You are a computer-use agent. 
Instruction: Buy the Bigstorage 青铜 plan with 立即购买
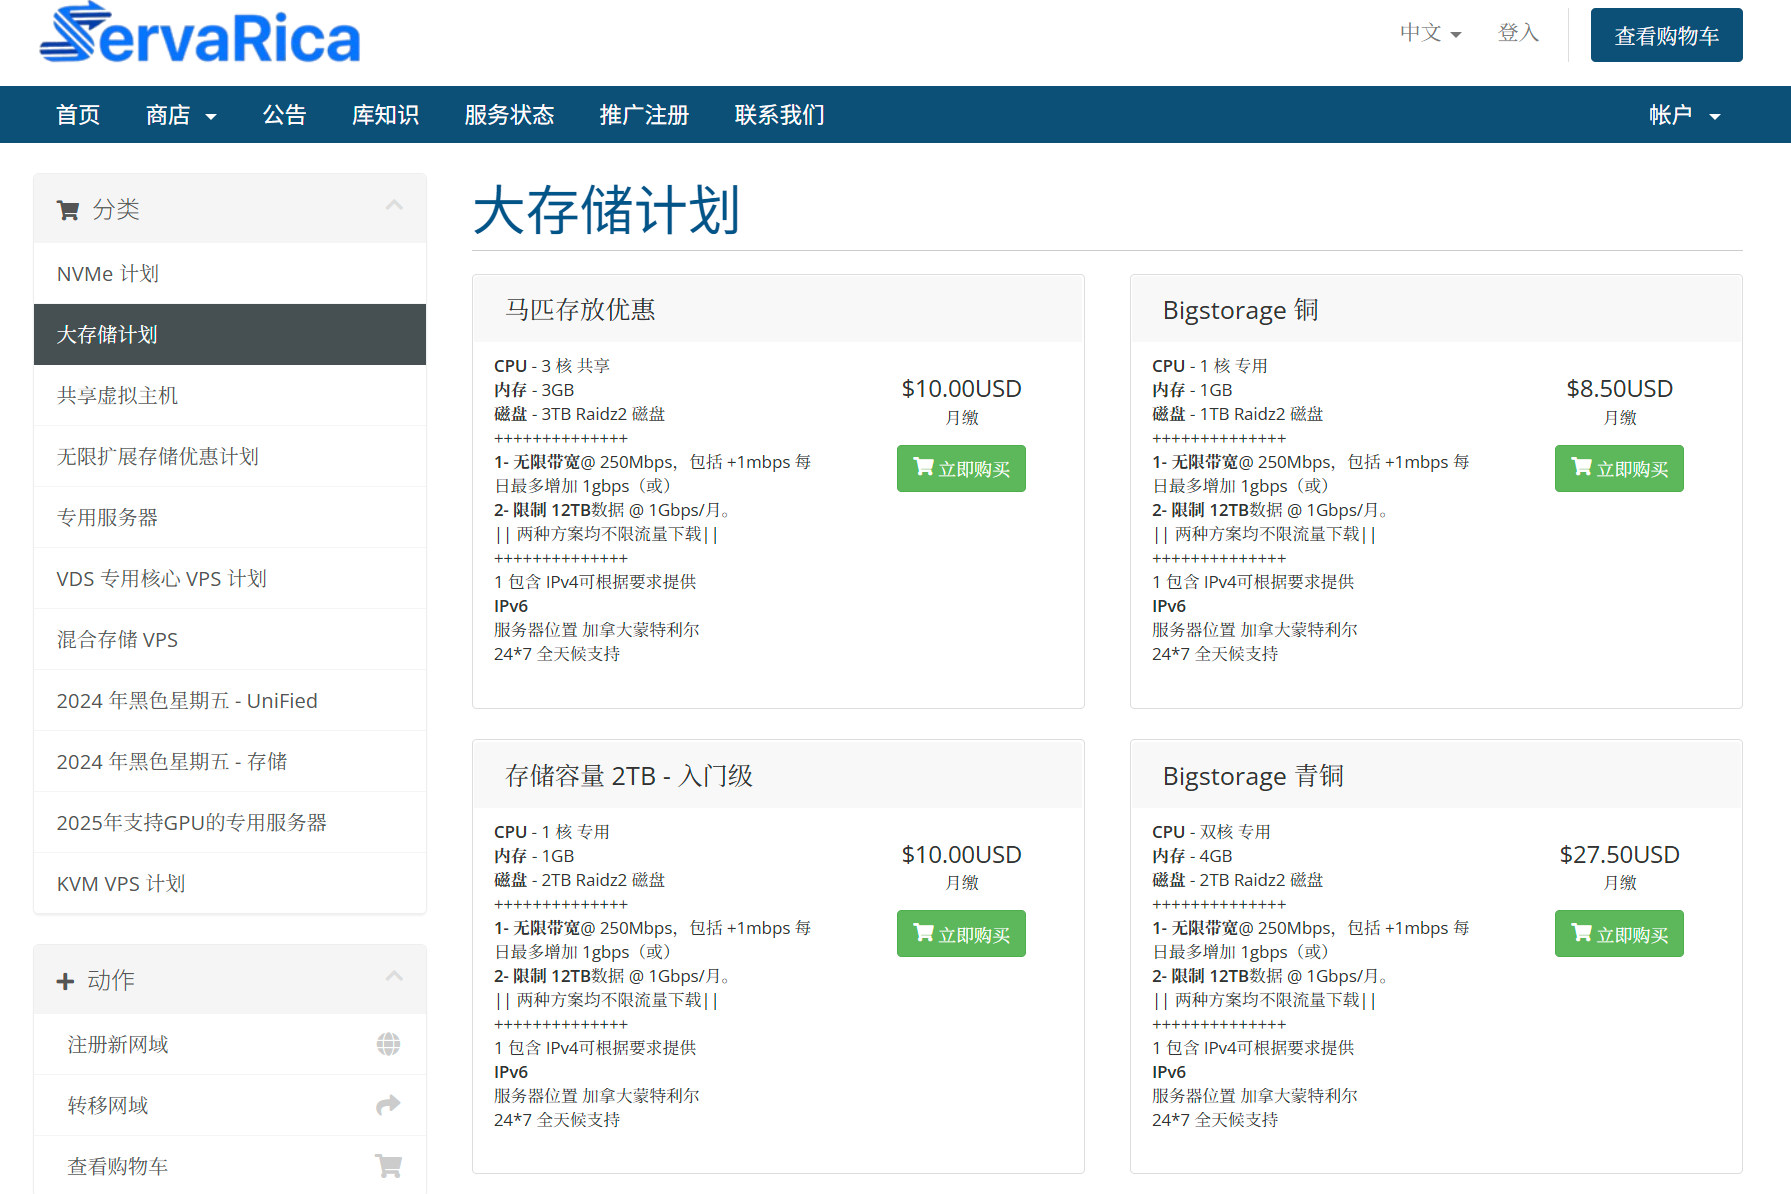click(x=1619, y=934)
